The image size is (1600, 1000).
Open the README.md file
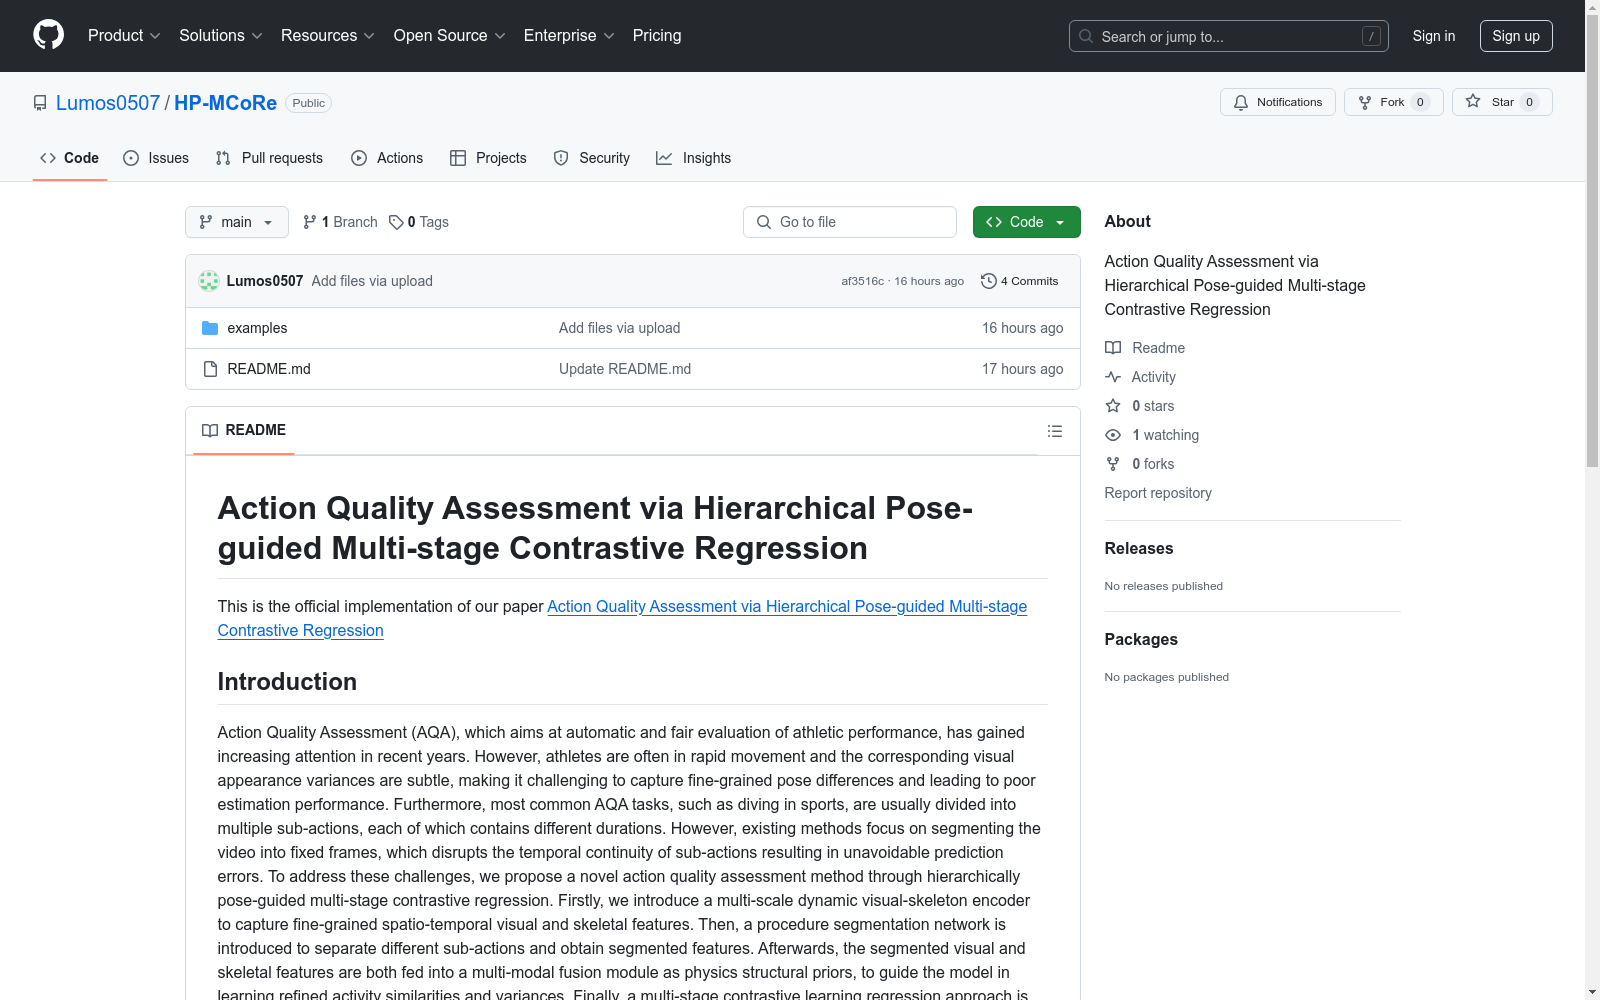pos(269,369)
